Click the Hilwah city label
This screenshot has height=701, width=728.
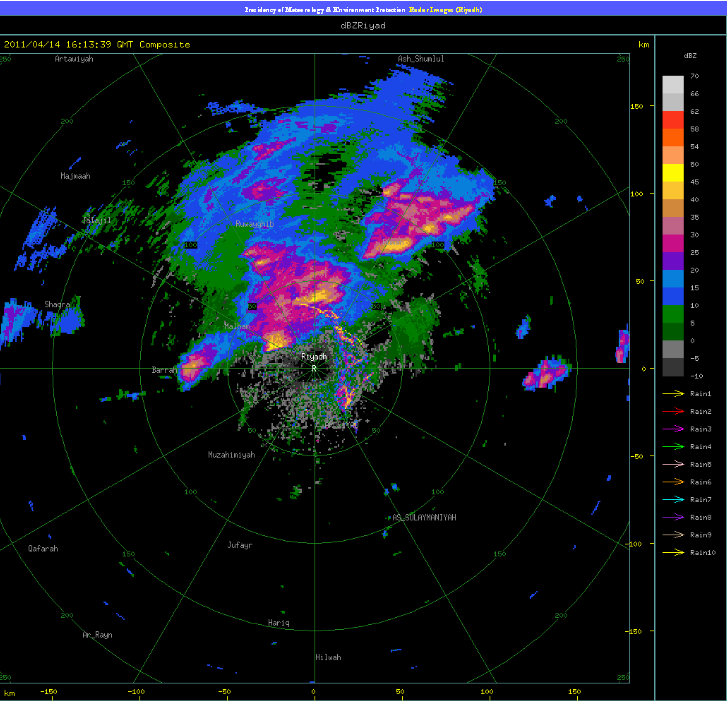click(328, 657)
